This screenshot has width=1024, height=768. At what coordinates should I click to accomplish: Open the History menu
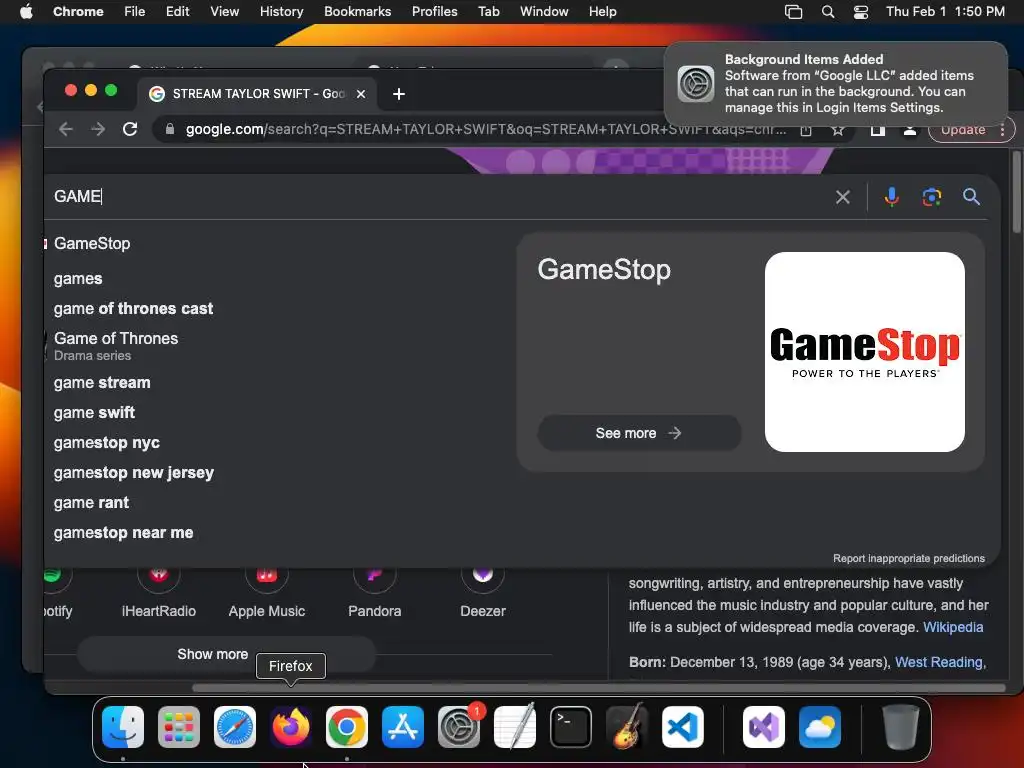[x=281, y=12]
